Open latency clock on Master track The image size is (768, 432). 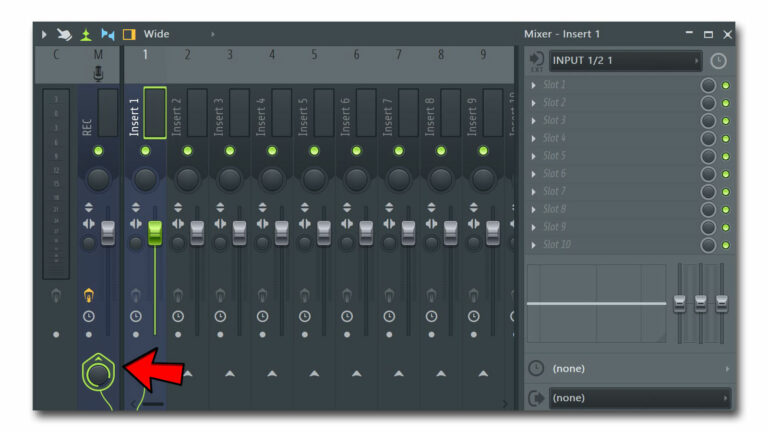tap(89, 316)
